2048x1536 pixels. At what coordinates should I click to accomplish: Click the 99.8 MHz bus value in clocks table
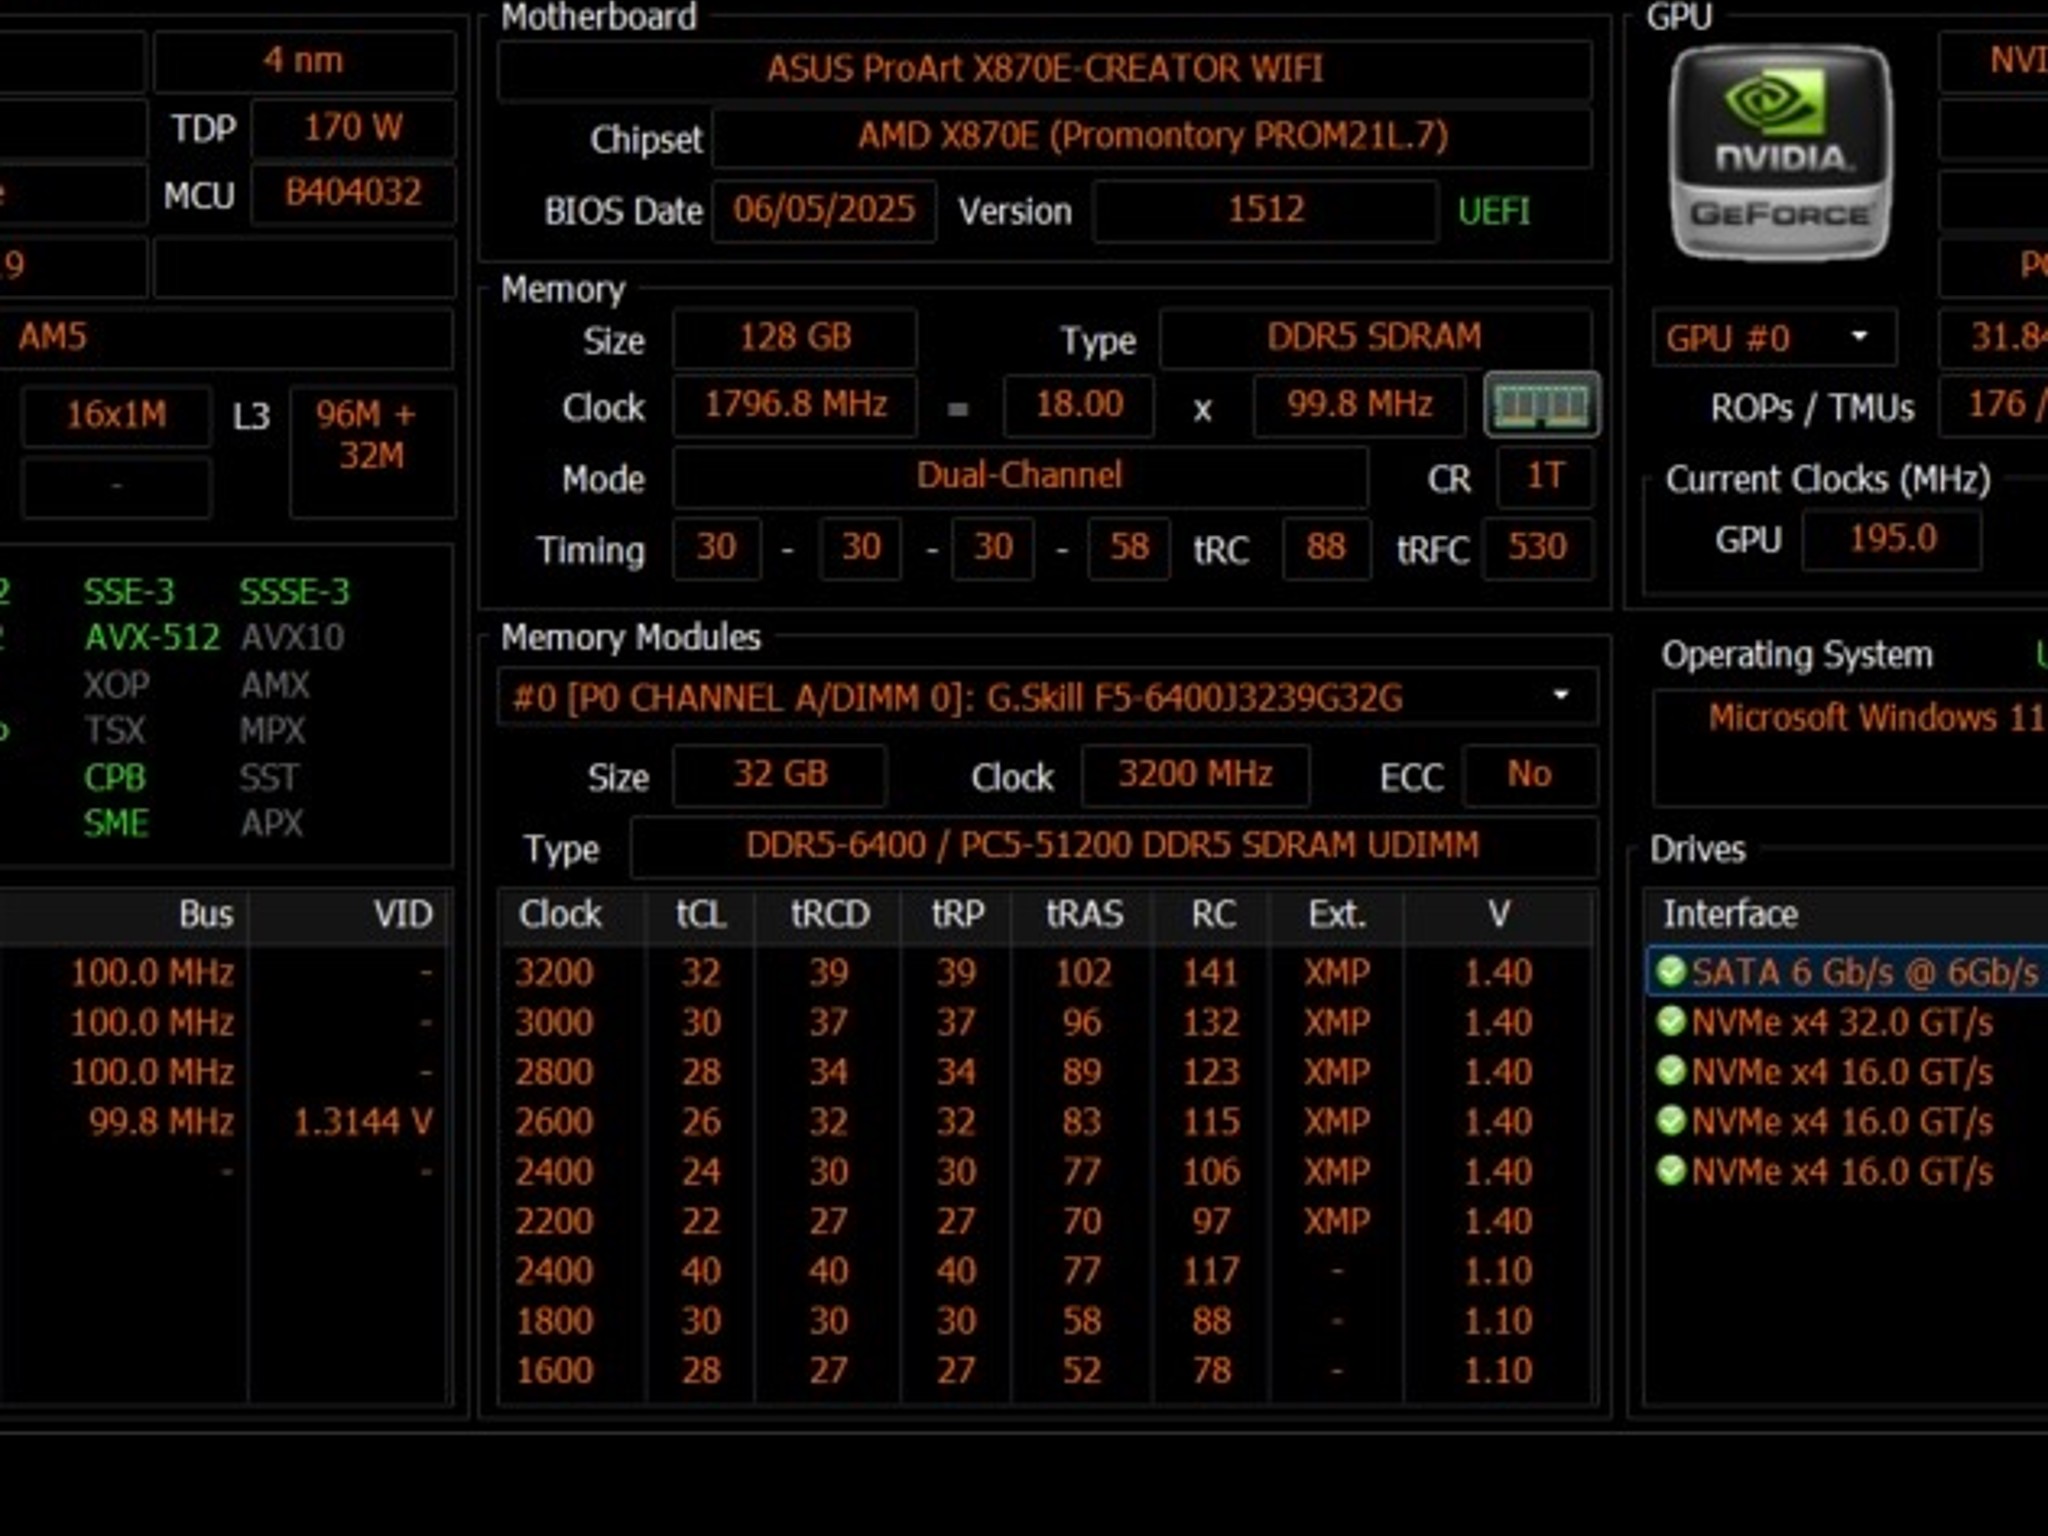161,1122
